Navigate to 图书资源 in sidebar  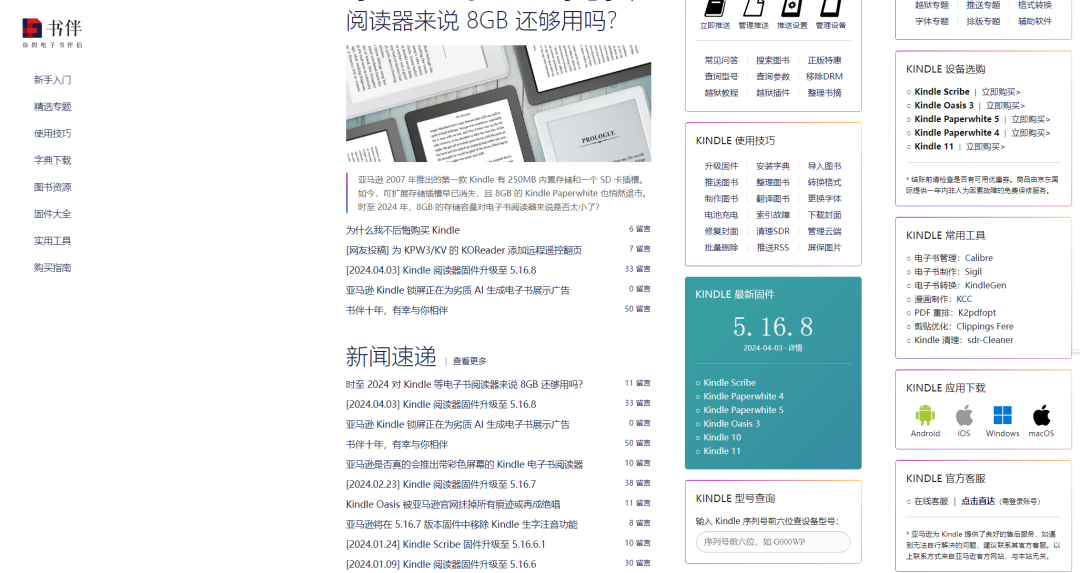(52, 187)
